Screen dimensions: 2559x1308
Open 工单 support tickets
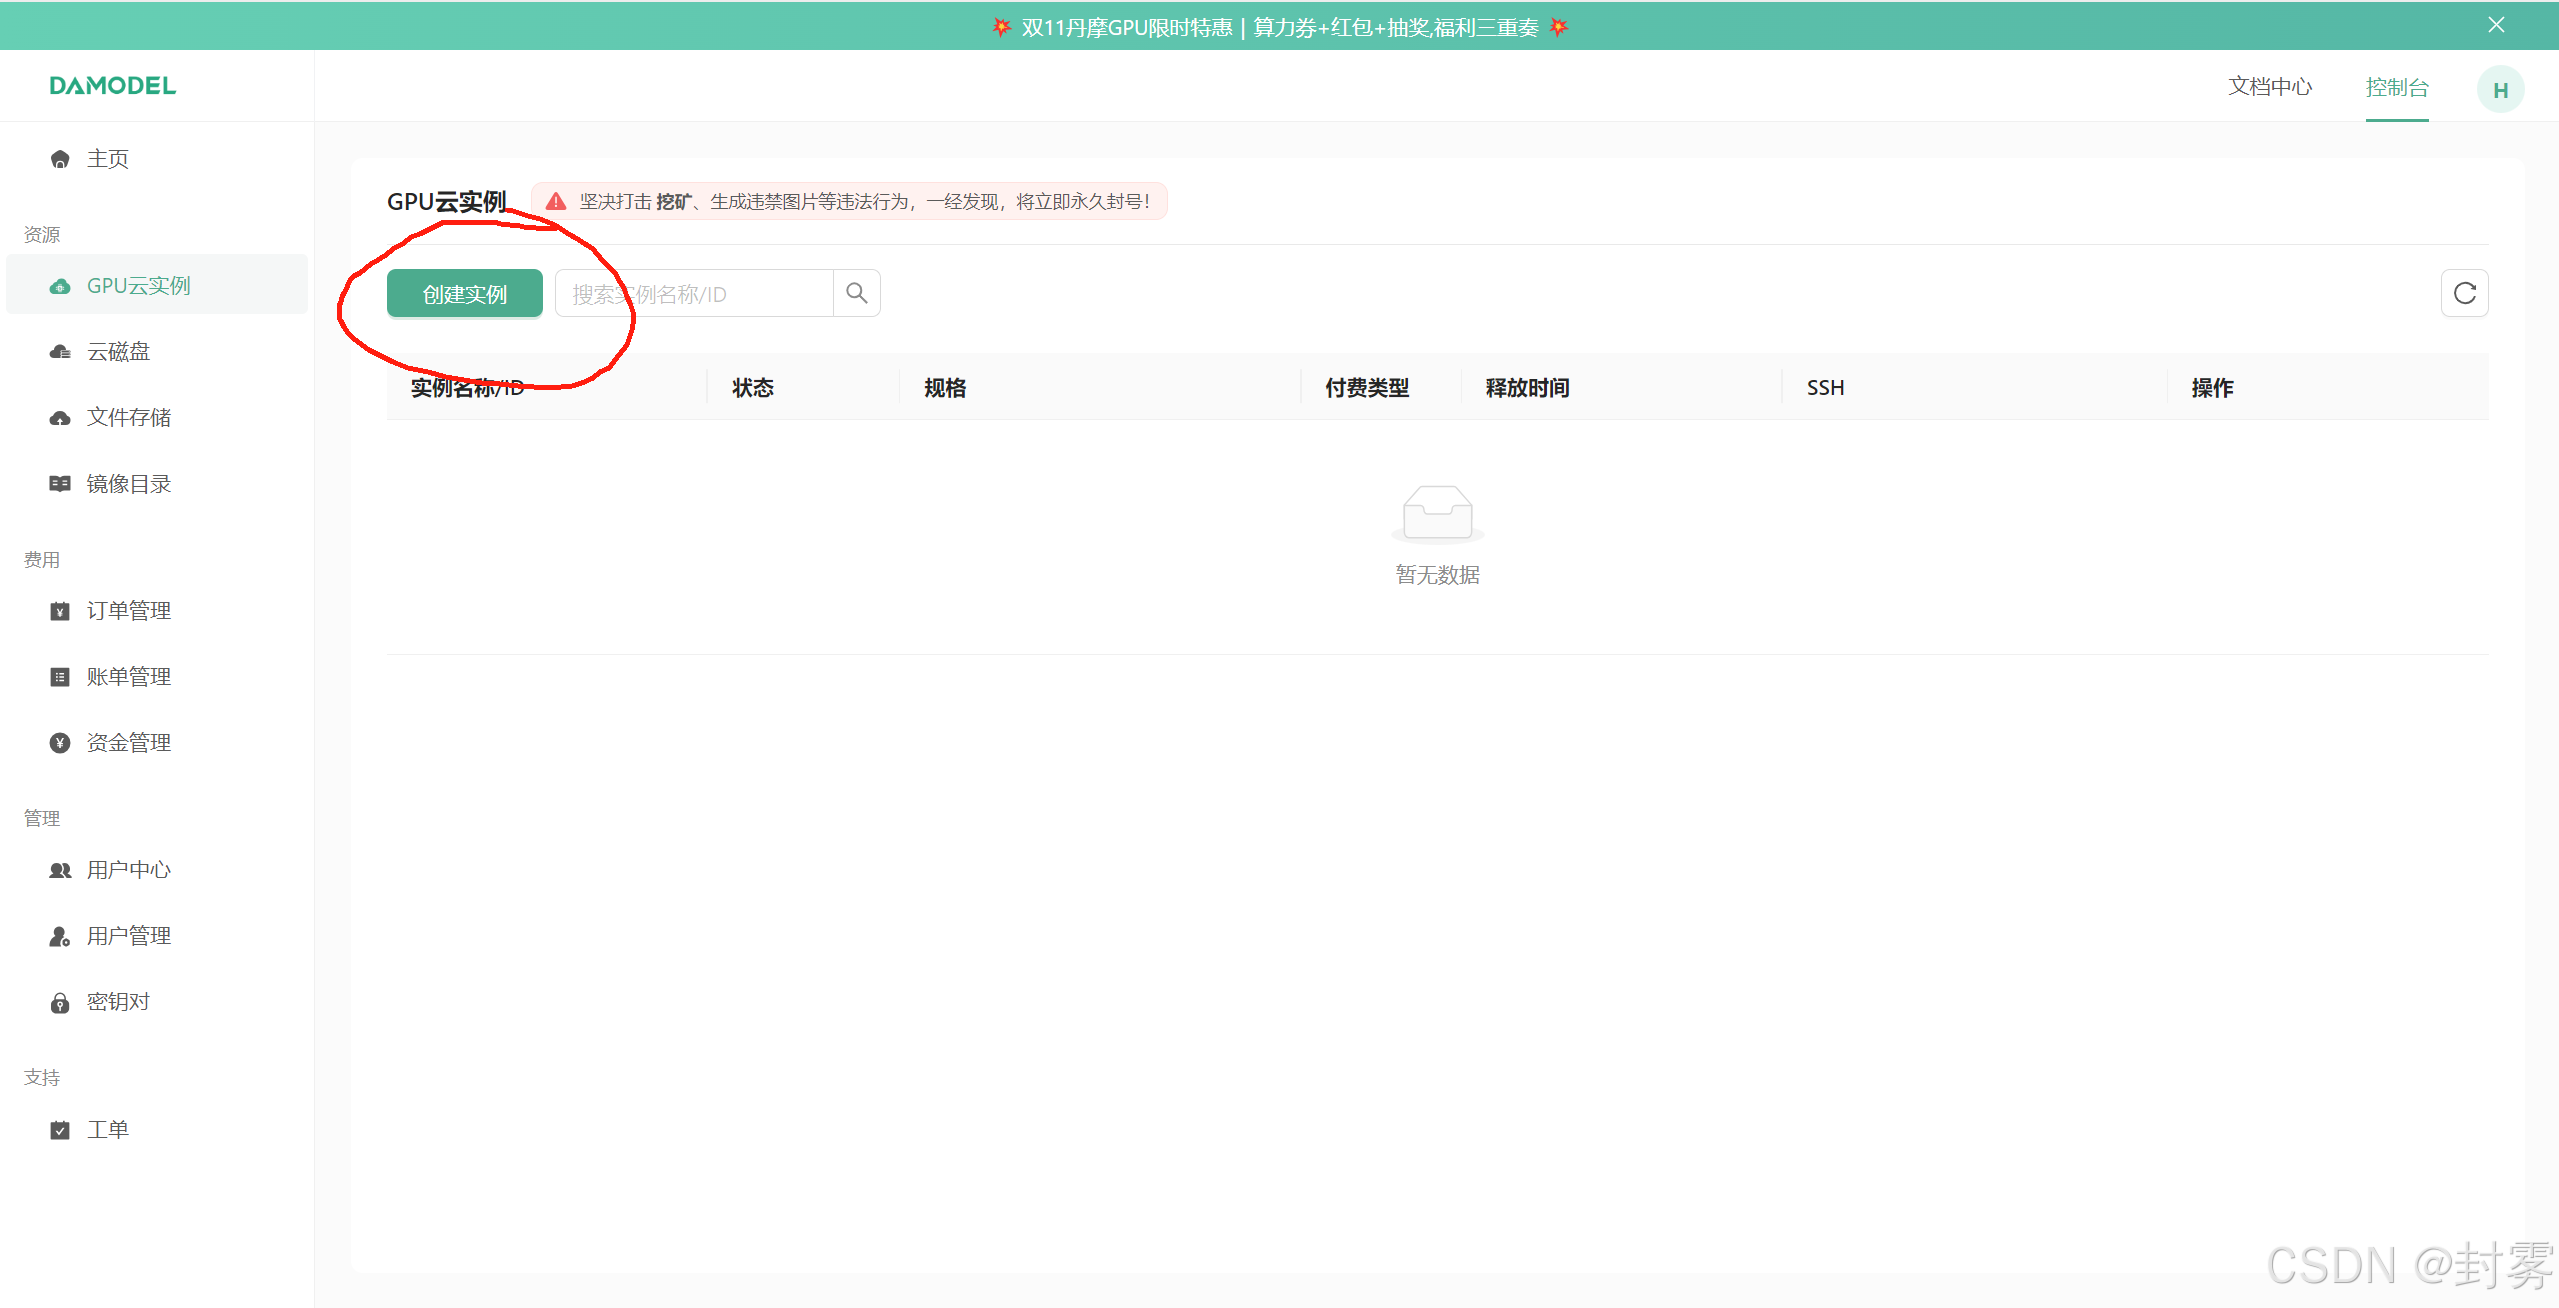pos(108,1130)
